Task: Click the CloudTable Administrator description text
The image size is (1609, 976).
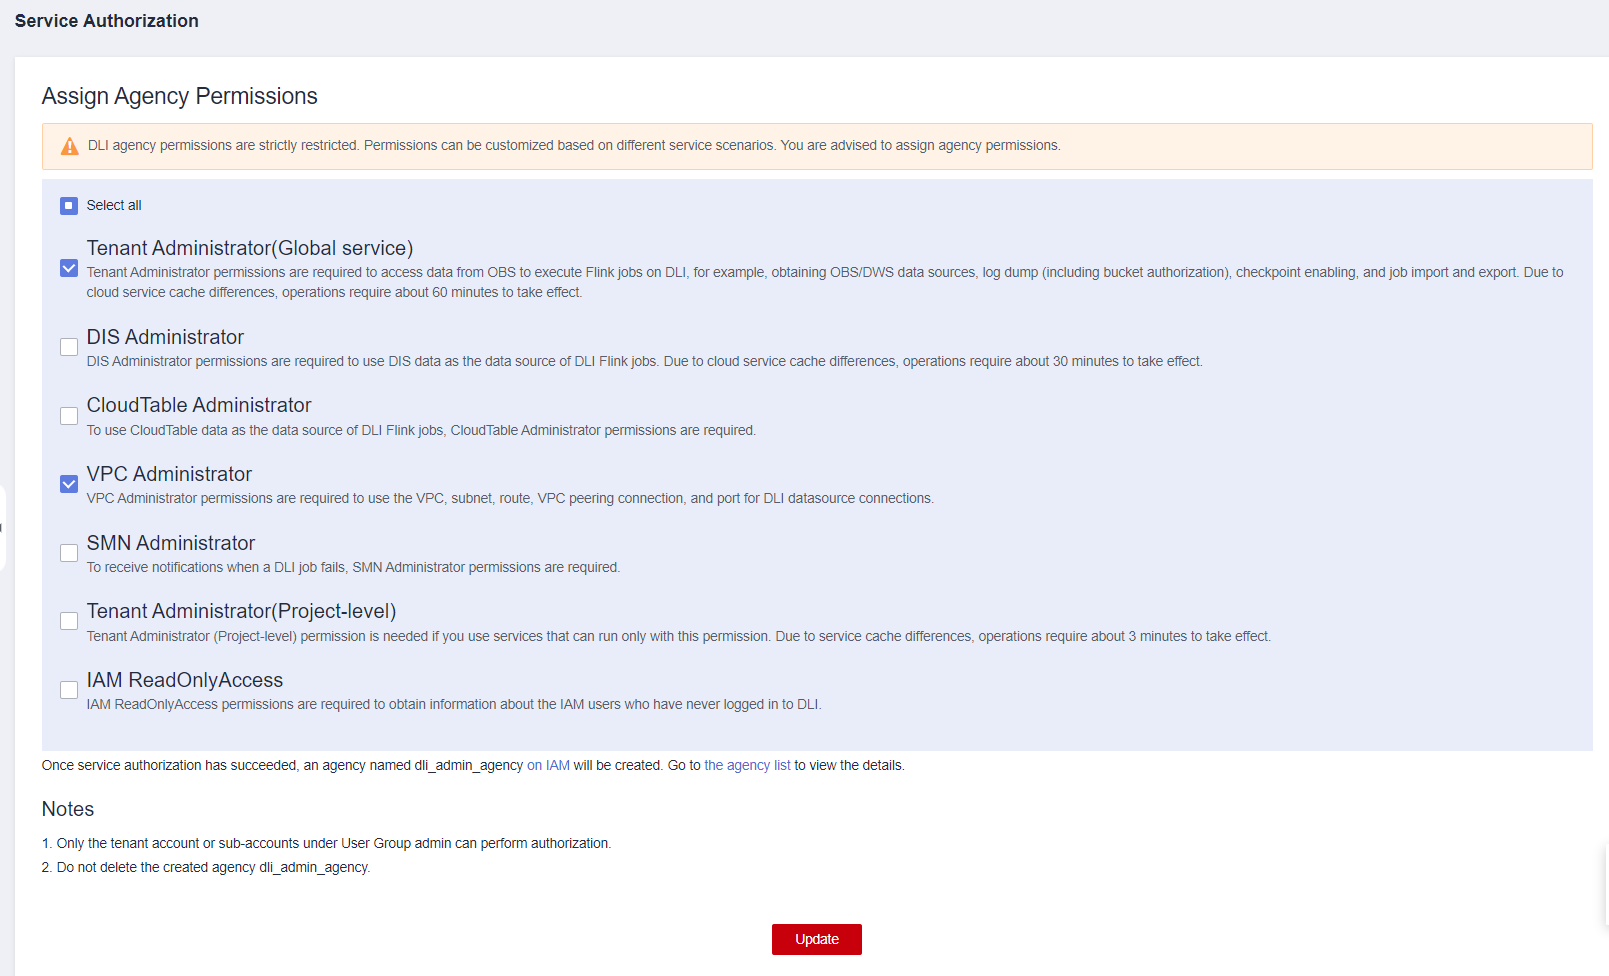Action: point(421,430)
